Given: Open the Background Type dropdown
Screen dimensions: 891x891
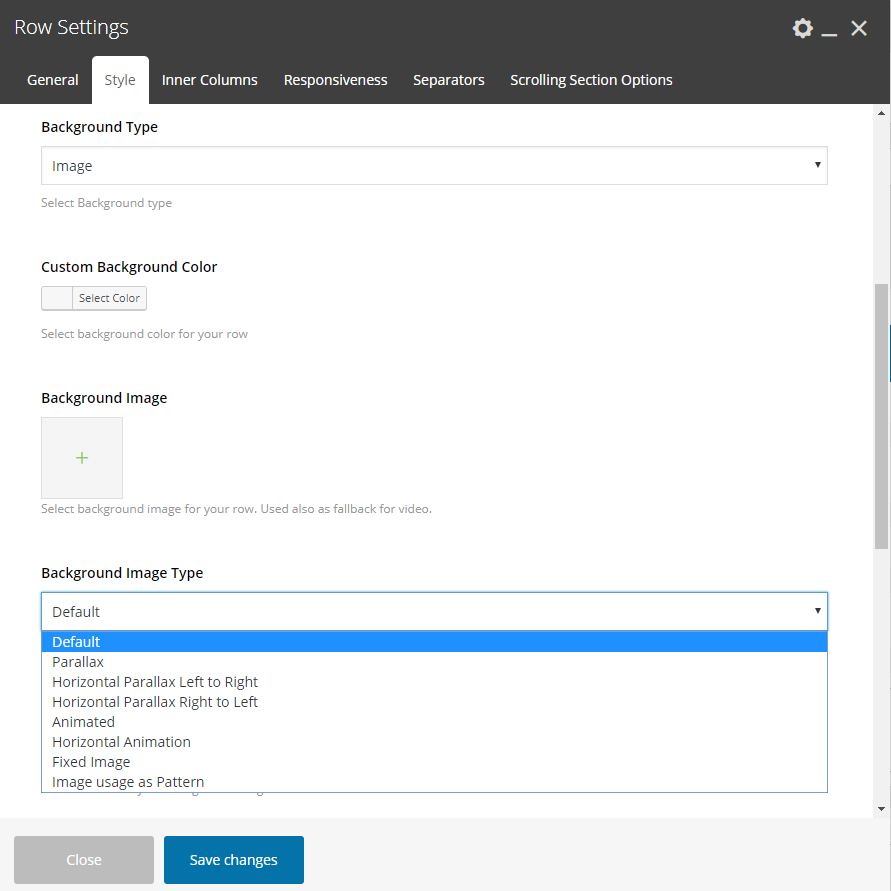Looking at the screenshot, I should (x=434, y=165).
